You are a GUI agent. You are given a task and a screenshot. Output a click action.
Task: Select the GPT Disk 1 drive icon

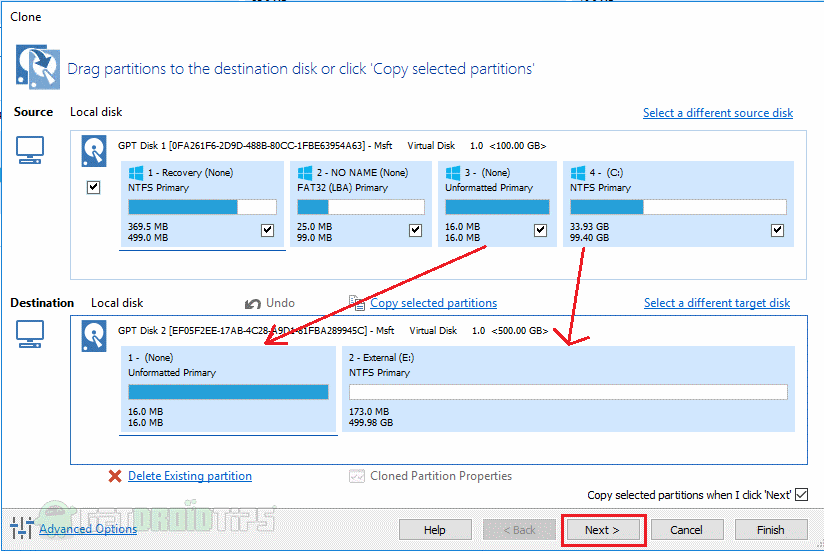click(x=94, y=151)
